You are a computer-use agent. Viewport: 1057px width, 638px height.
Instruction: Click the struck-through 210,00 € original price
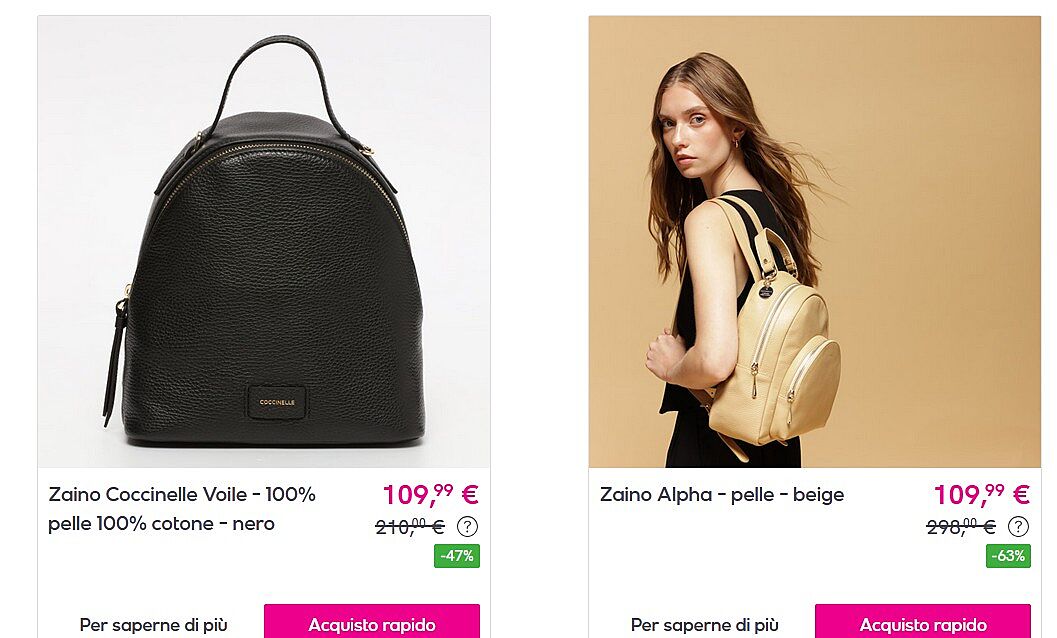(410, 526)
